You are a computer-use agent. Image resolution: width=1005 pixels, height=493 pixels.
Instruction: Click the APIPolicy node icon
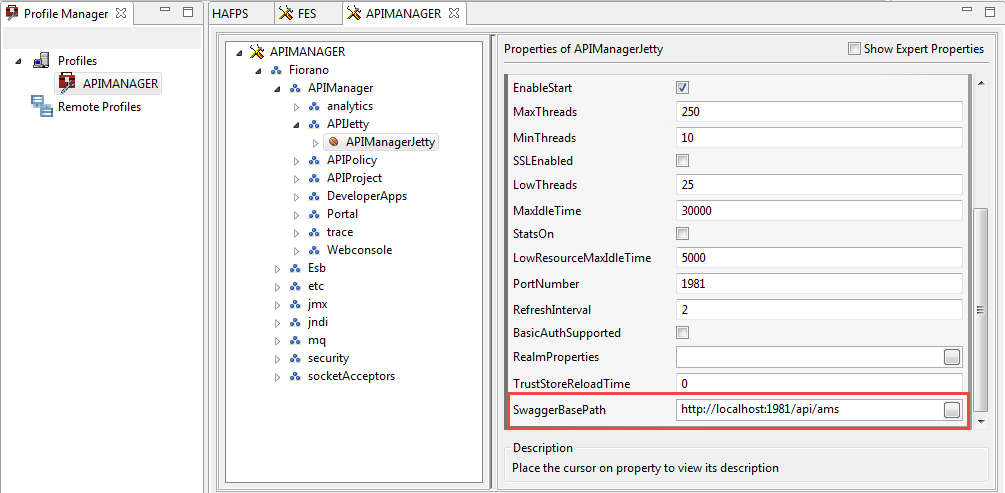[x=314, y=160]
